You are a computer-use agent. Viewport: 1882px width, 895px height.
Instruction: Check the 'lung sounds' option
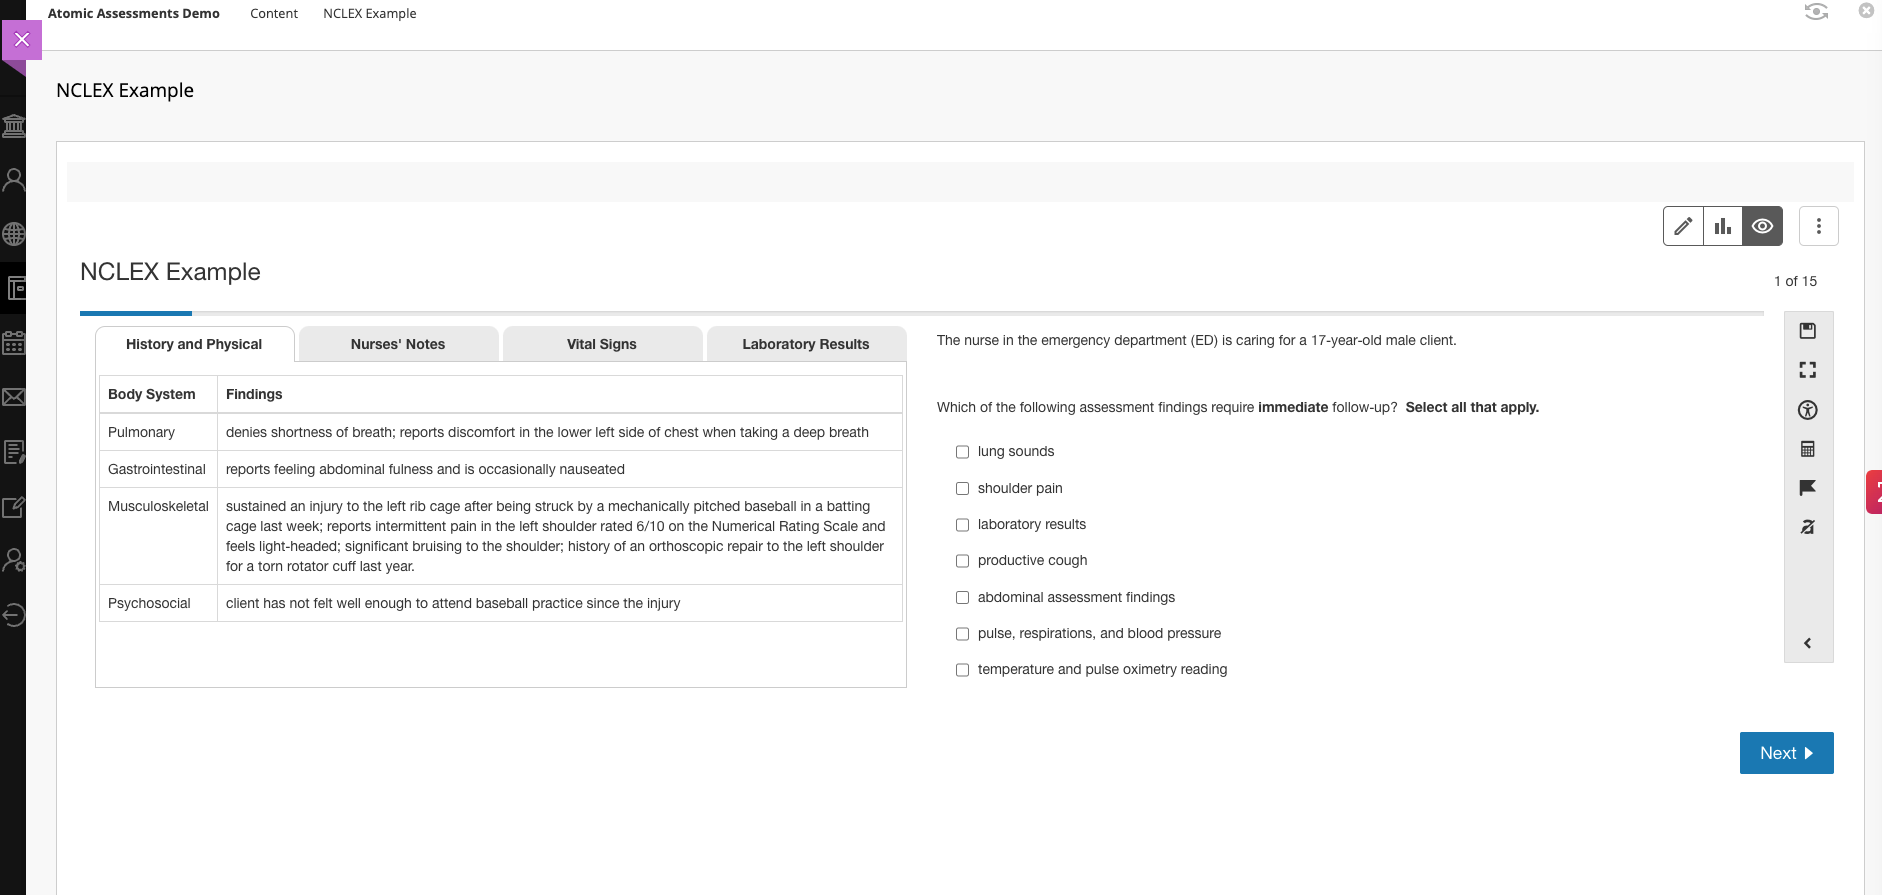pyautogui.click(x=962, y=452)
